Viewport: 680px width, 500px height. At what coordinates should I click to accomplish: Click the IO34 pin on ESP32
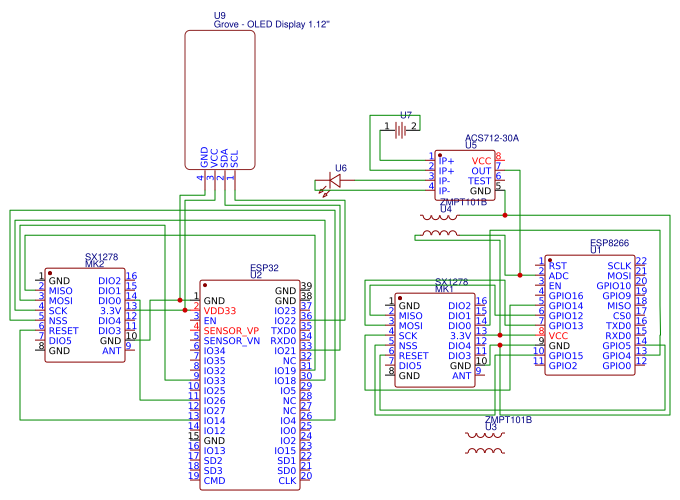(214, 350)
